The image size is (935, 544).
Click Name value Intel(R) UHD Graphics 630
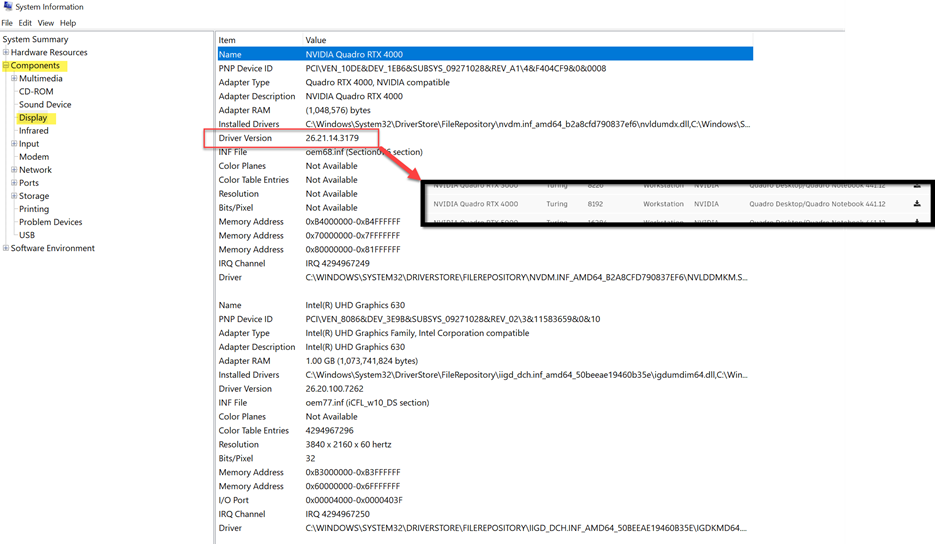(x=355, y=305)
